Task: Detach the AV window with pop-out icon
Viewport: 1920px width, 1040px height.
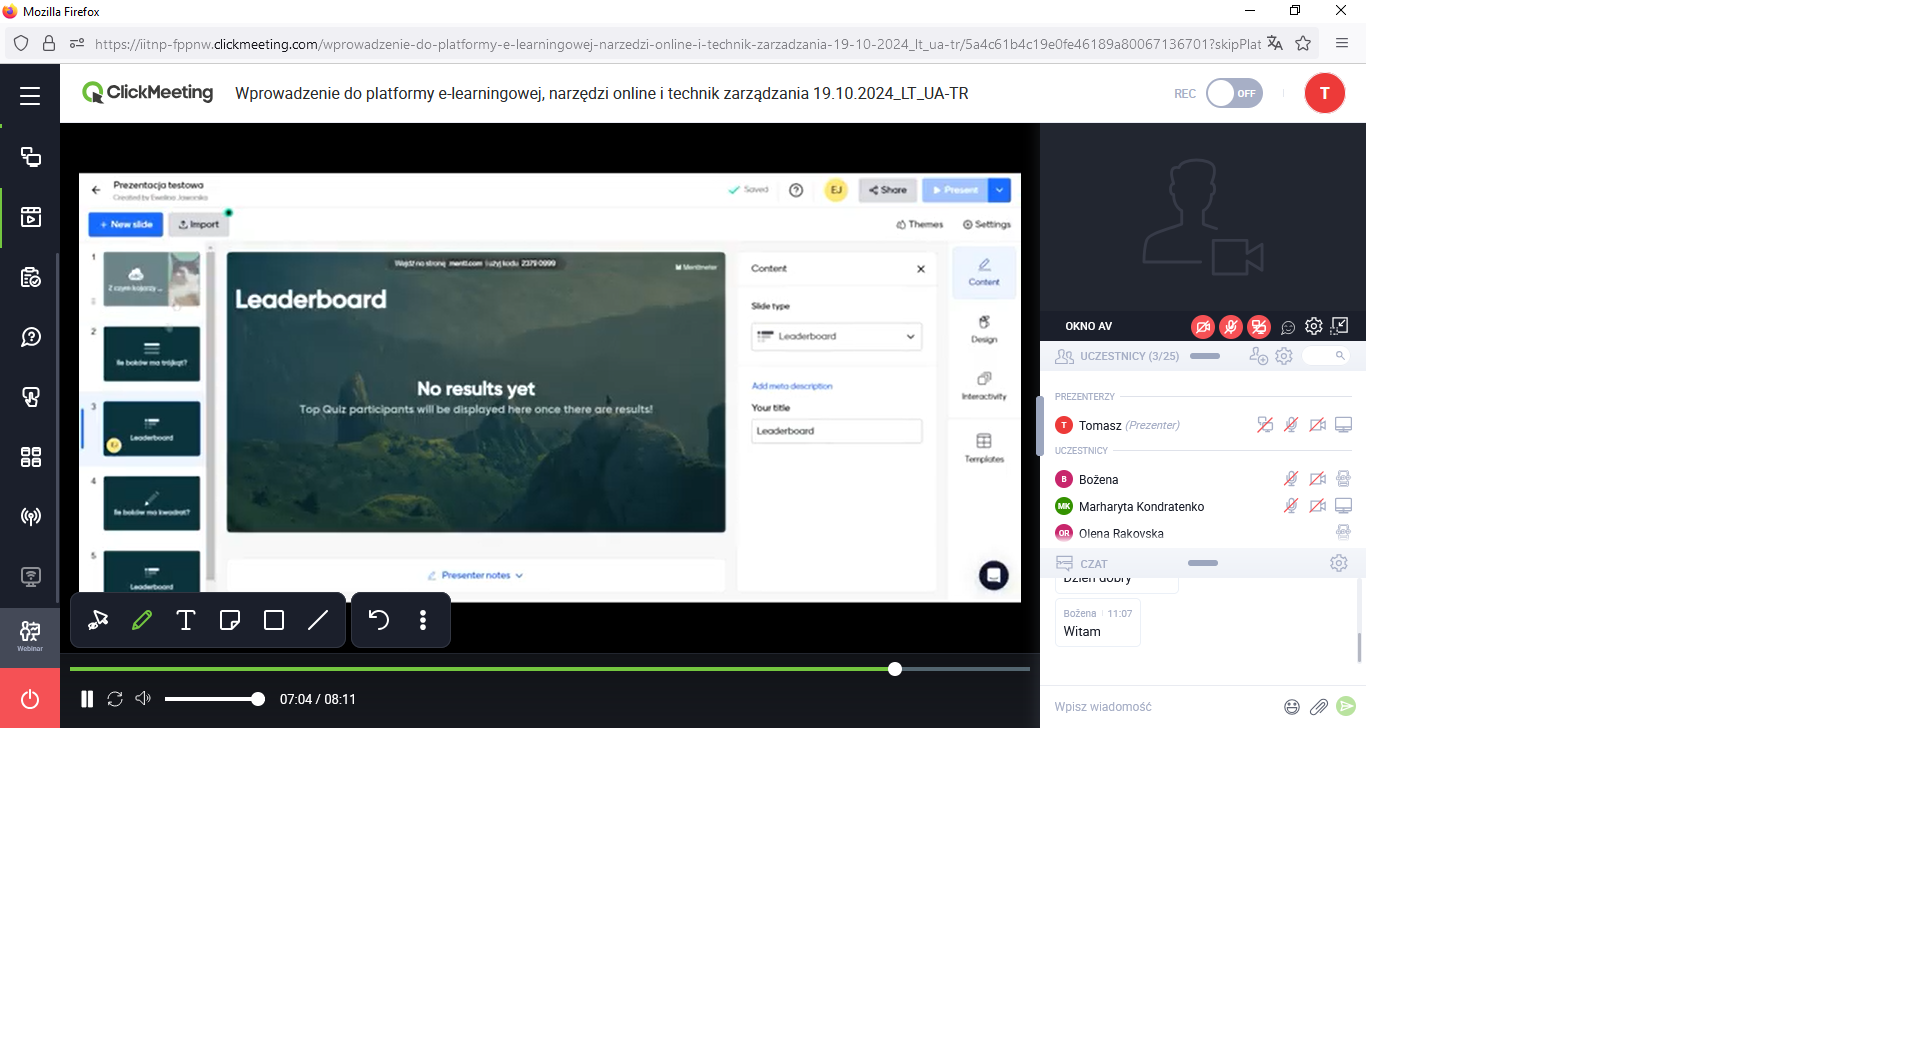Action: pos(1340,326)
